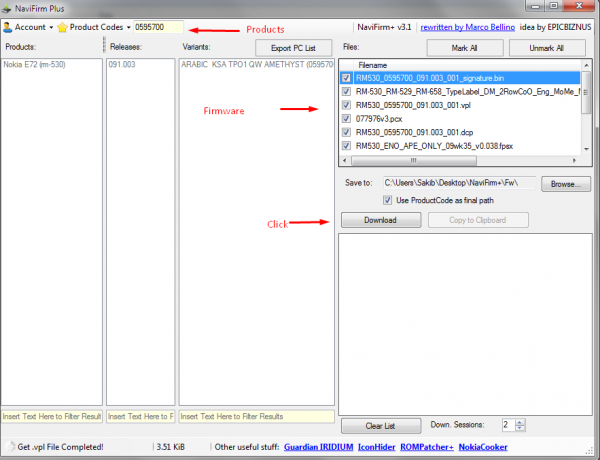Click the Account user icon
Image resolution: width=600 pixels, height=460 pixels.
[8, 27]
